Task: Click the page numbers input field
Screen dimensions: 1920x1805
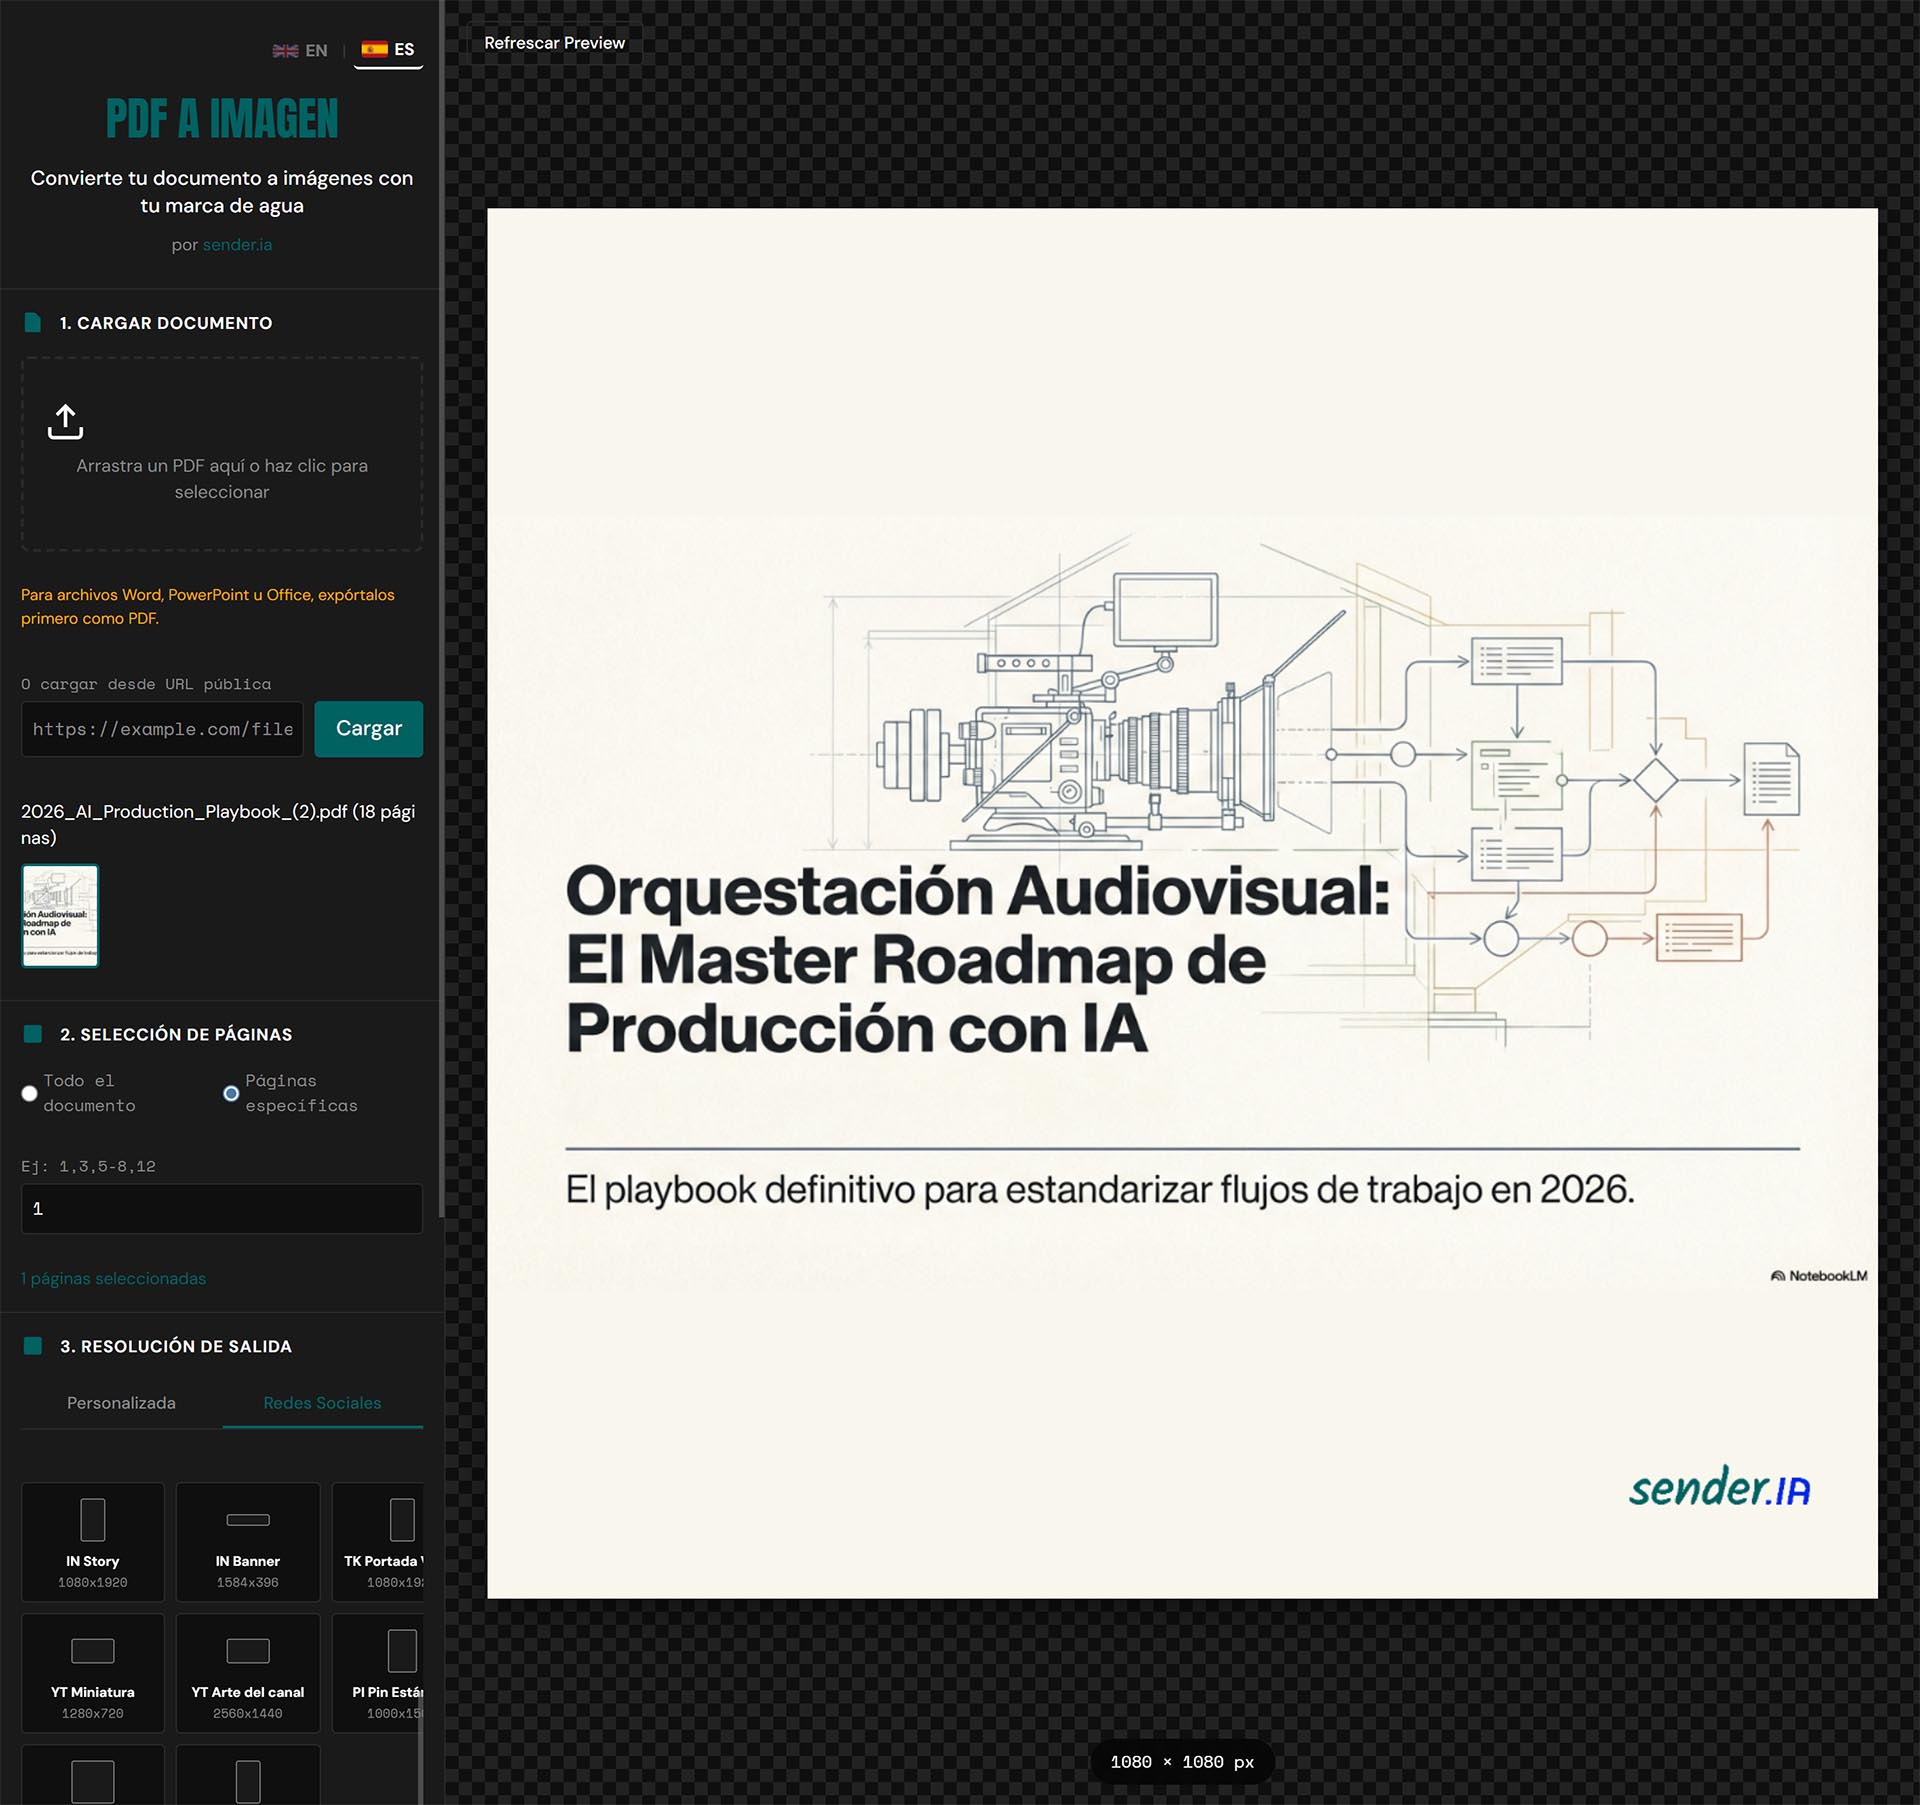Action: click(221, 1209)
